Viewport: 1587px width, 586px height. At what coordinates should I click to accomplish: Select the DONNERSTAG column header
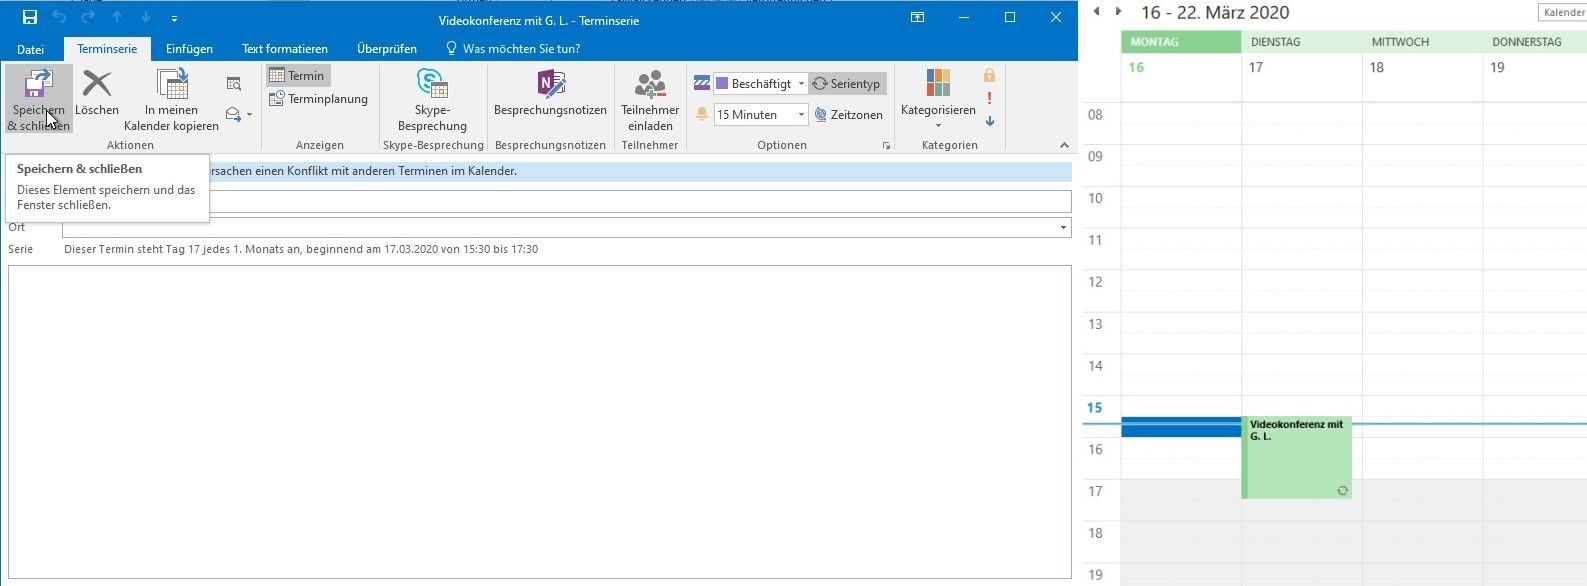click(x=1535, y=42)
